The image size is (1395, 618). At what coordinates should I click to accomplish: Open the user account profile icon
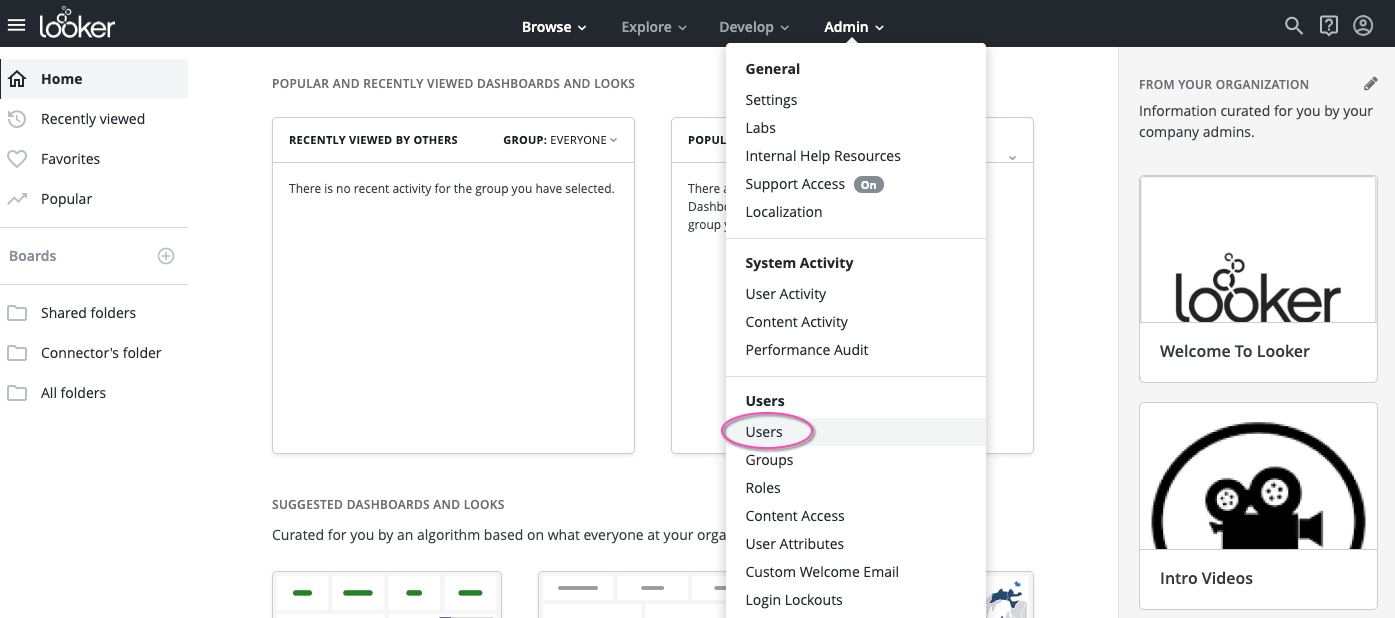(x=1363, y=26)
